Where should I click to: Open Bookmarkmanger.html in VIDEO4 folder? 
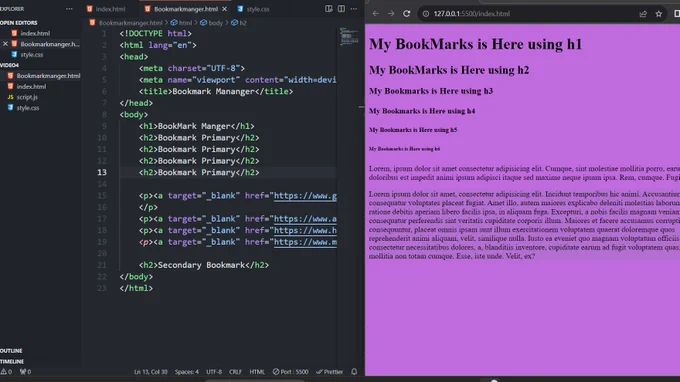coord(48,75)
